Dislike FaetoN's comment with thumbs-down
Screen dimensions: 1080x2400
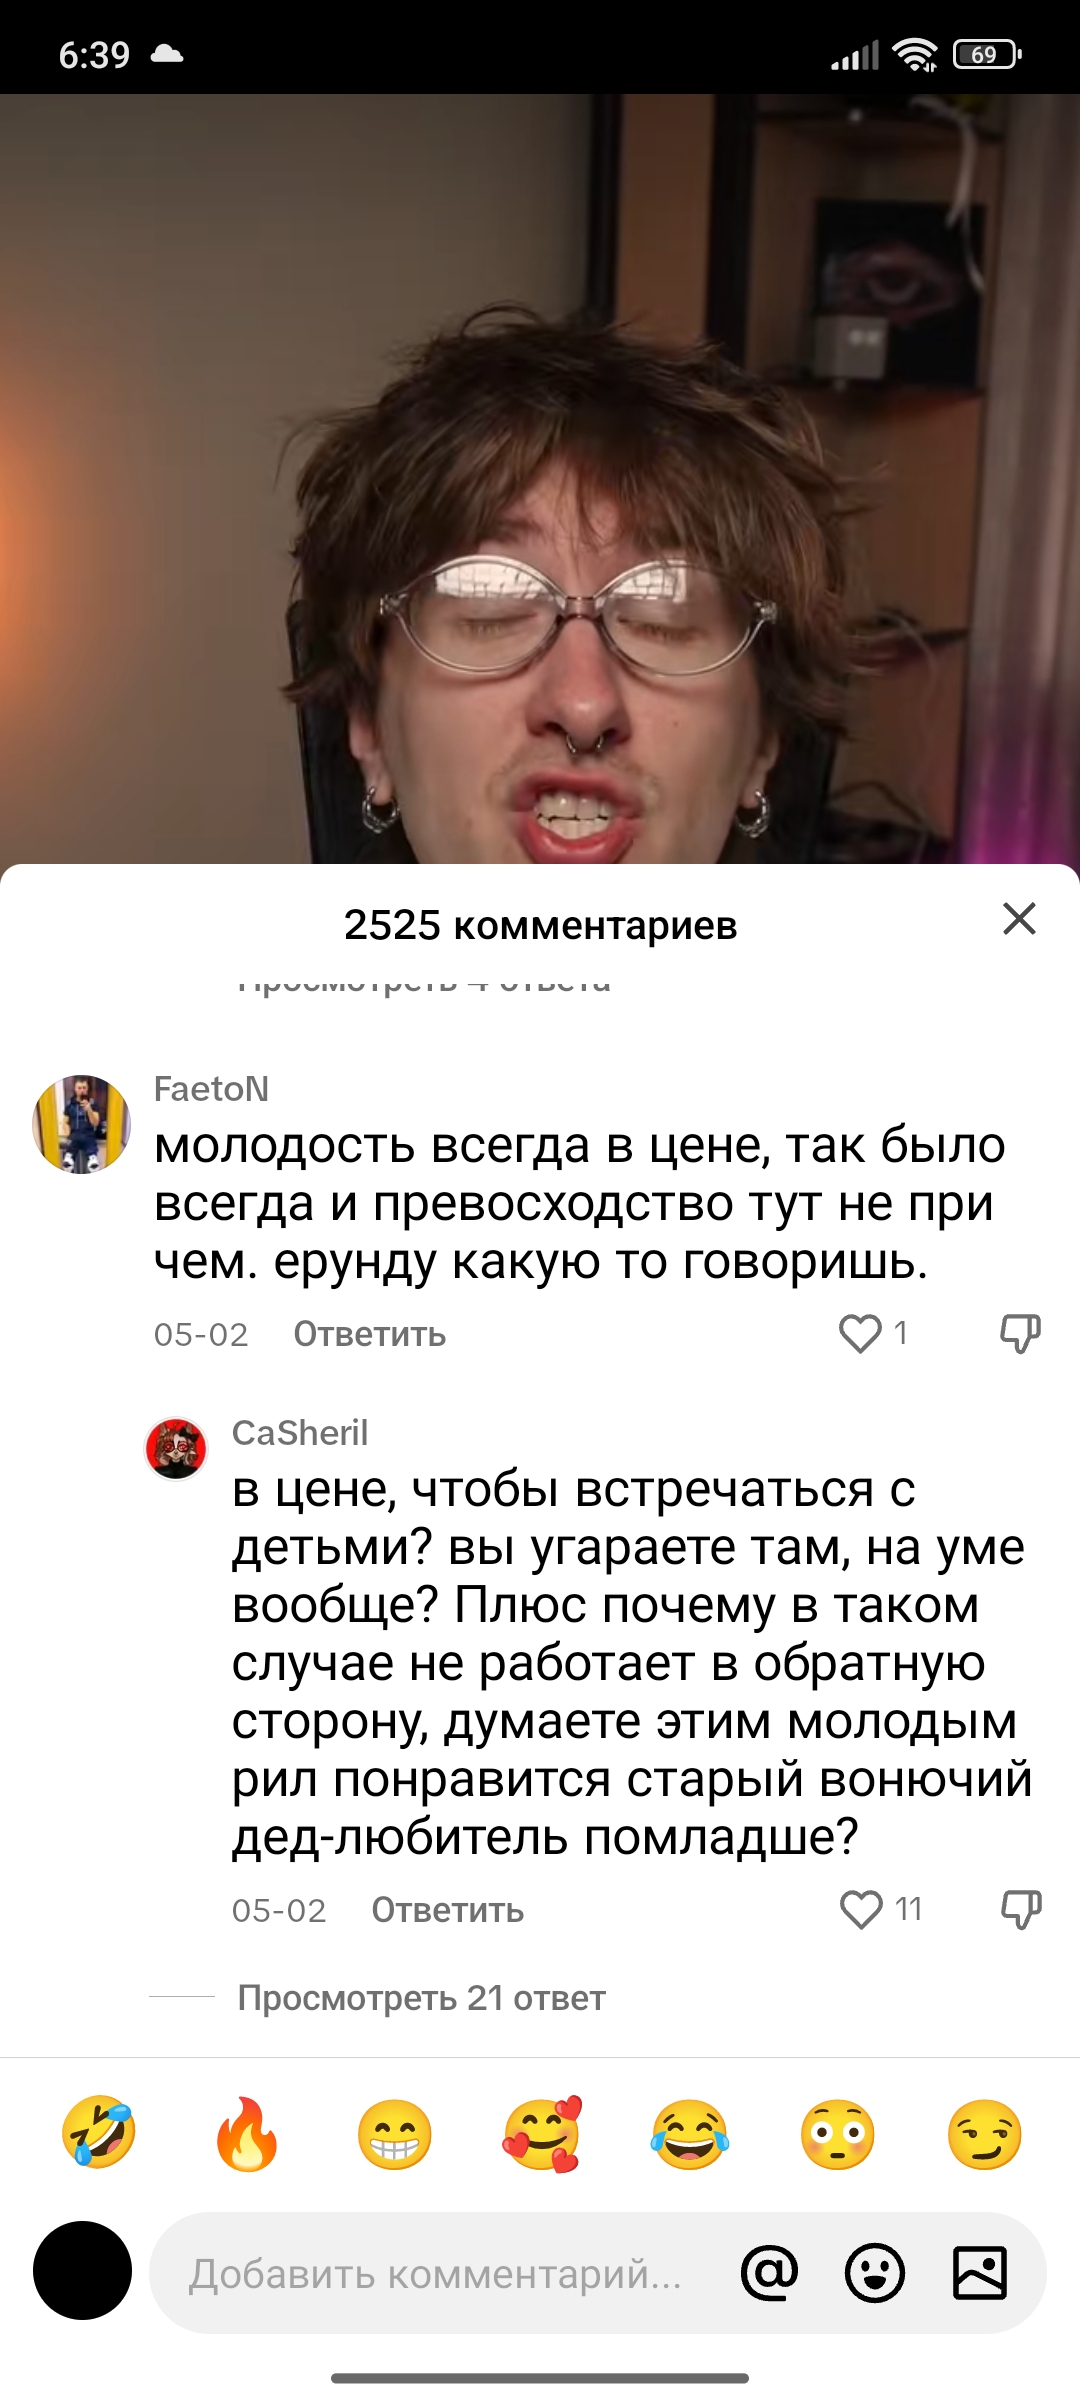coord(1021,1333)
